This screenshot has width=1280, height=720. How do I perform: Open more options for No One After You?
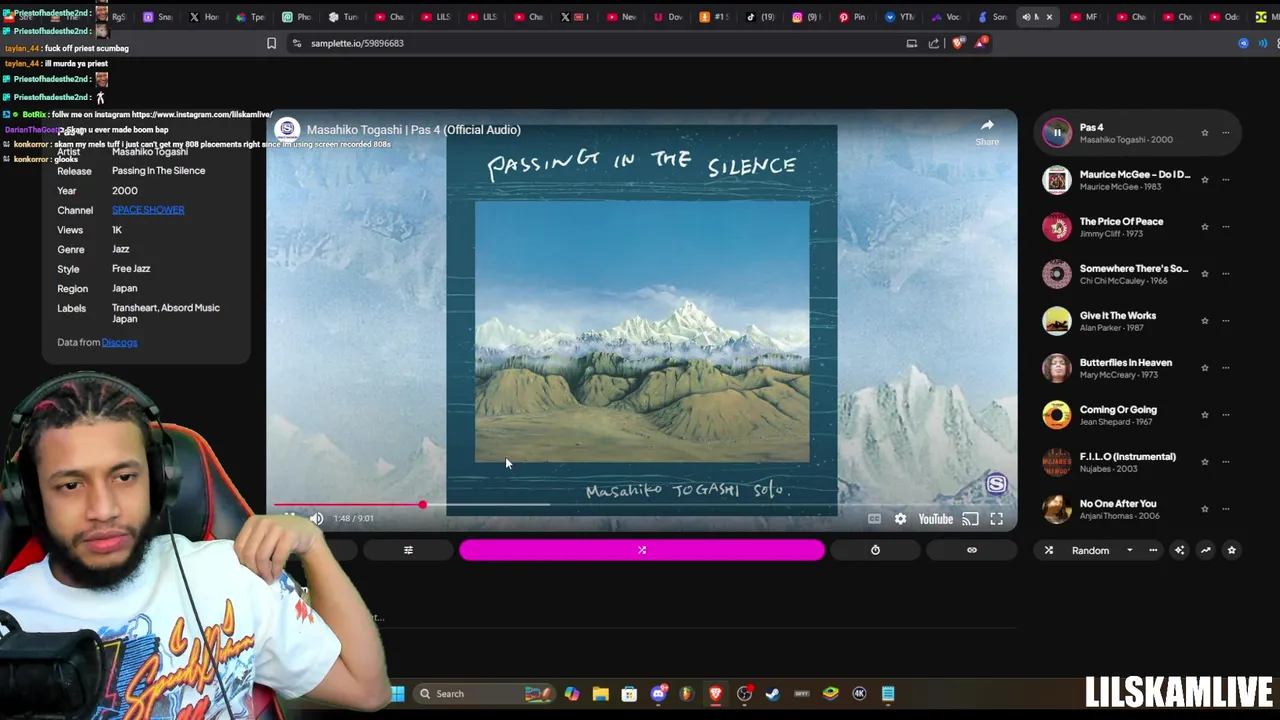pos(1225,509)
